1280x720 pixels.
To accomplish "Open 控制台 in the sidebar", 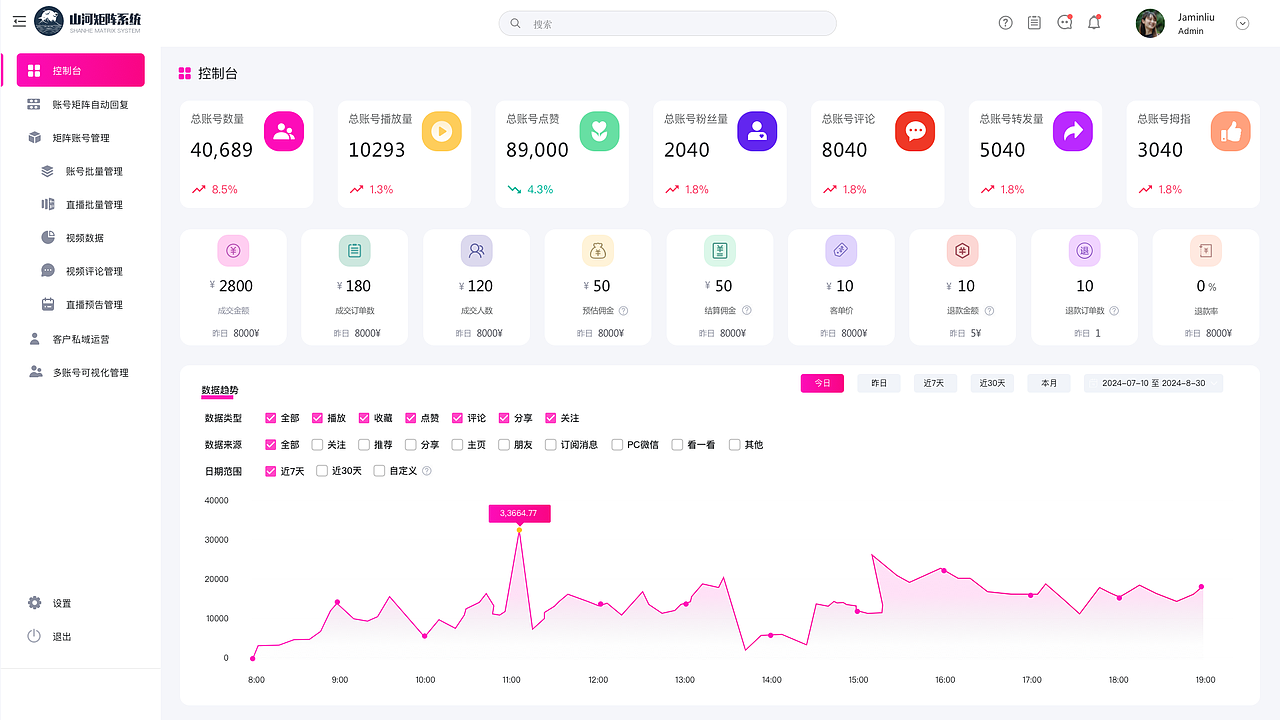I will coord(80,70).
